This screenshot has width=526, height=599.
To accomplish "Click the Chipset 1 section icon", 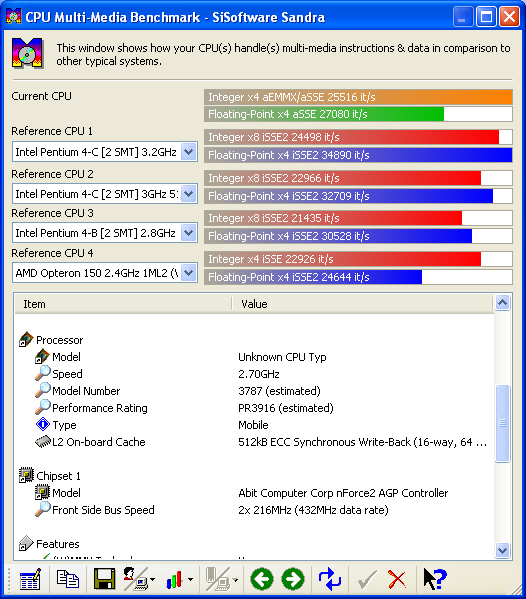I will point(26,475).
